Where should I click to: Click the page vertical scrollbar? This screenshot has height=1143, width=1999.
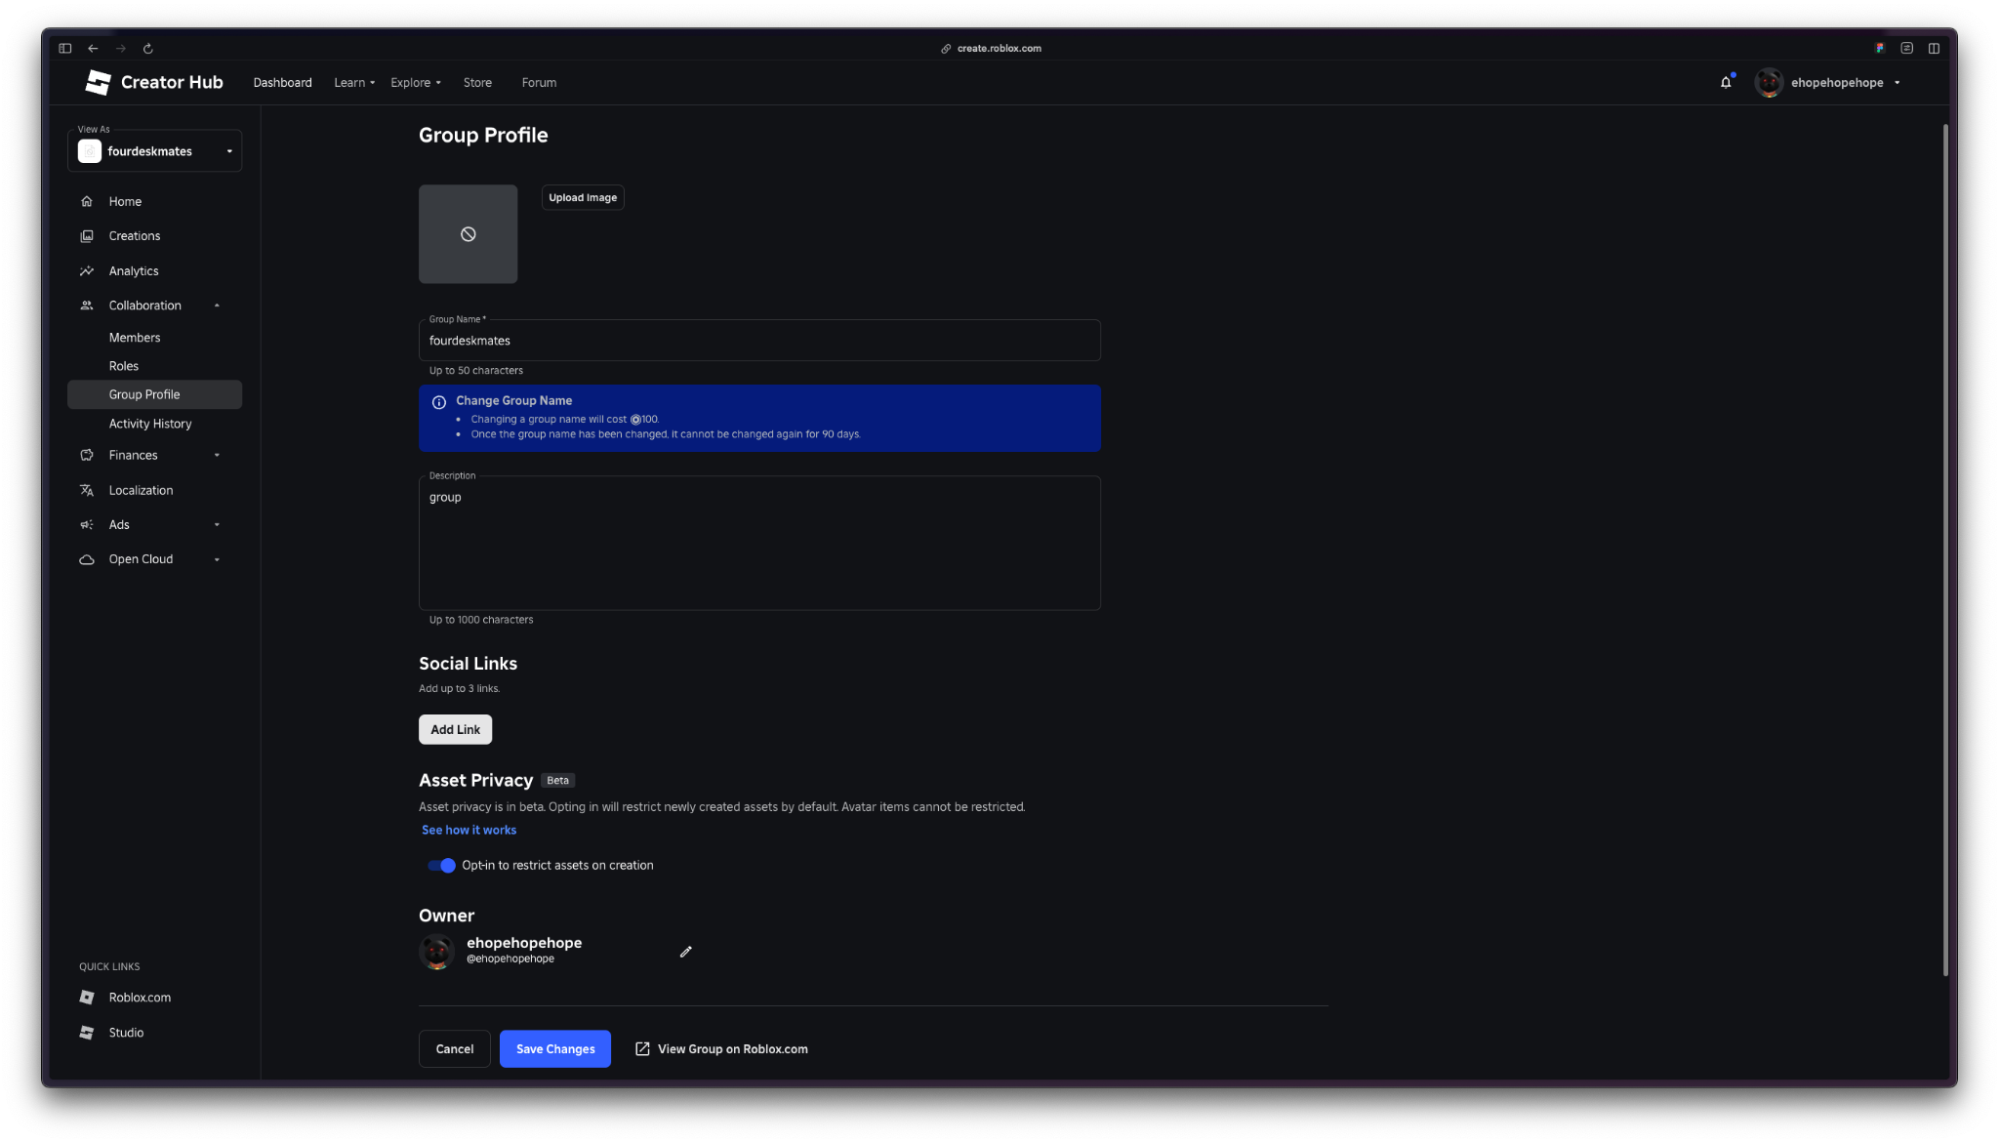tap(1945, 550)
